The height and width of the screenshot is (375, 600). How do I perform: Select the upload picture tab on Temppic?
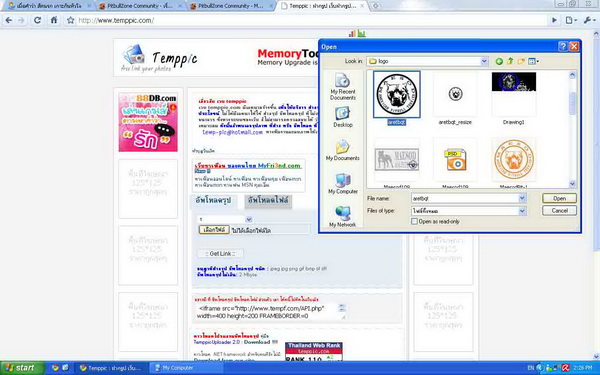pos(213,201)
